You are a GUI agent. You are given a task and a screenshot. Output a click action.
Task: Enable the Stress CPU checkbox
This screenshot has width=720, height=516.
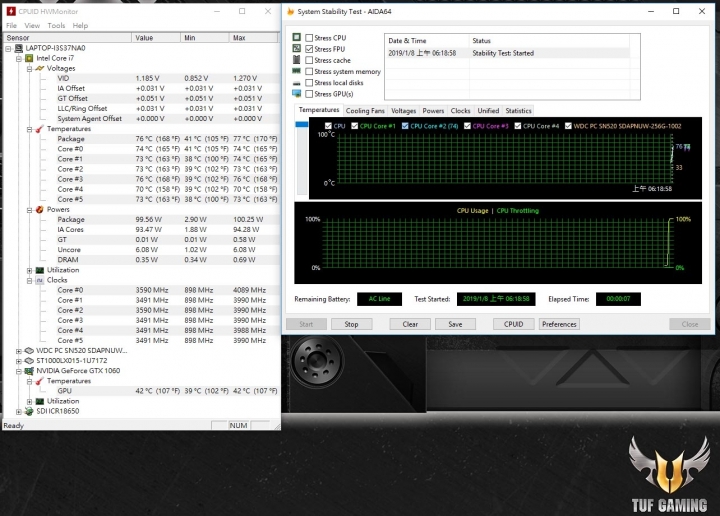pos(309,38)
